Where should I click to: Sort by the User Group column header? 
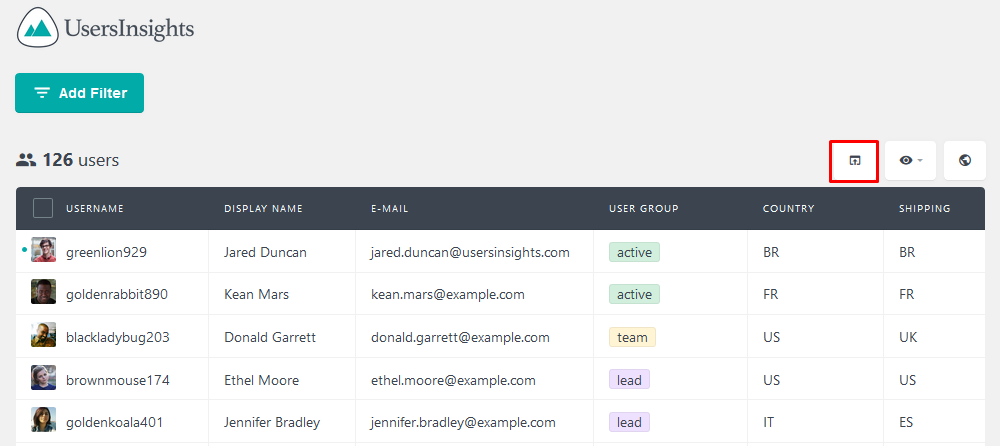pos(643,209)
